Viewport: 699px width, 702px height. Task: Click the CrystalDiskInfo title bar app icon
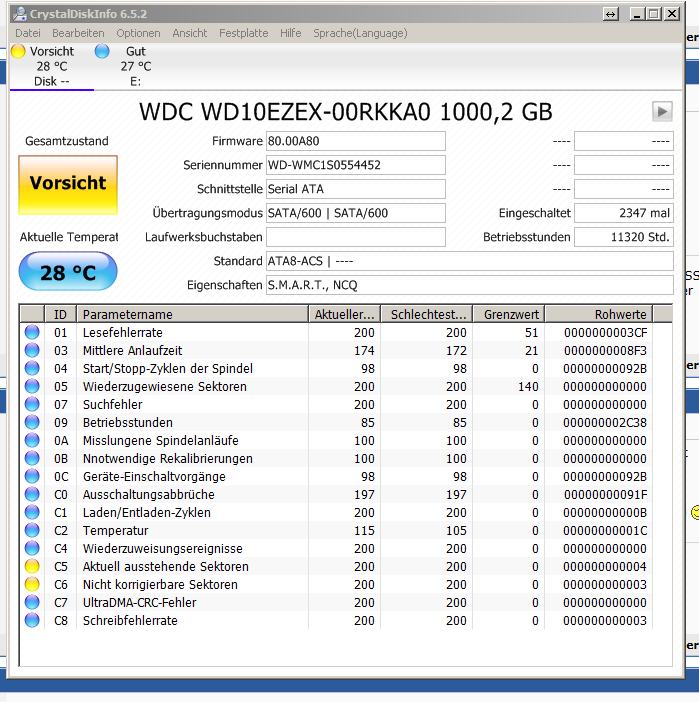point(20,14)
